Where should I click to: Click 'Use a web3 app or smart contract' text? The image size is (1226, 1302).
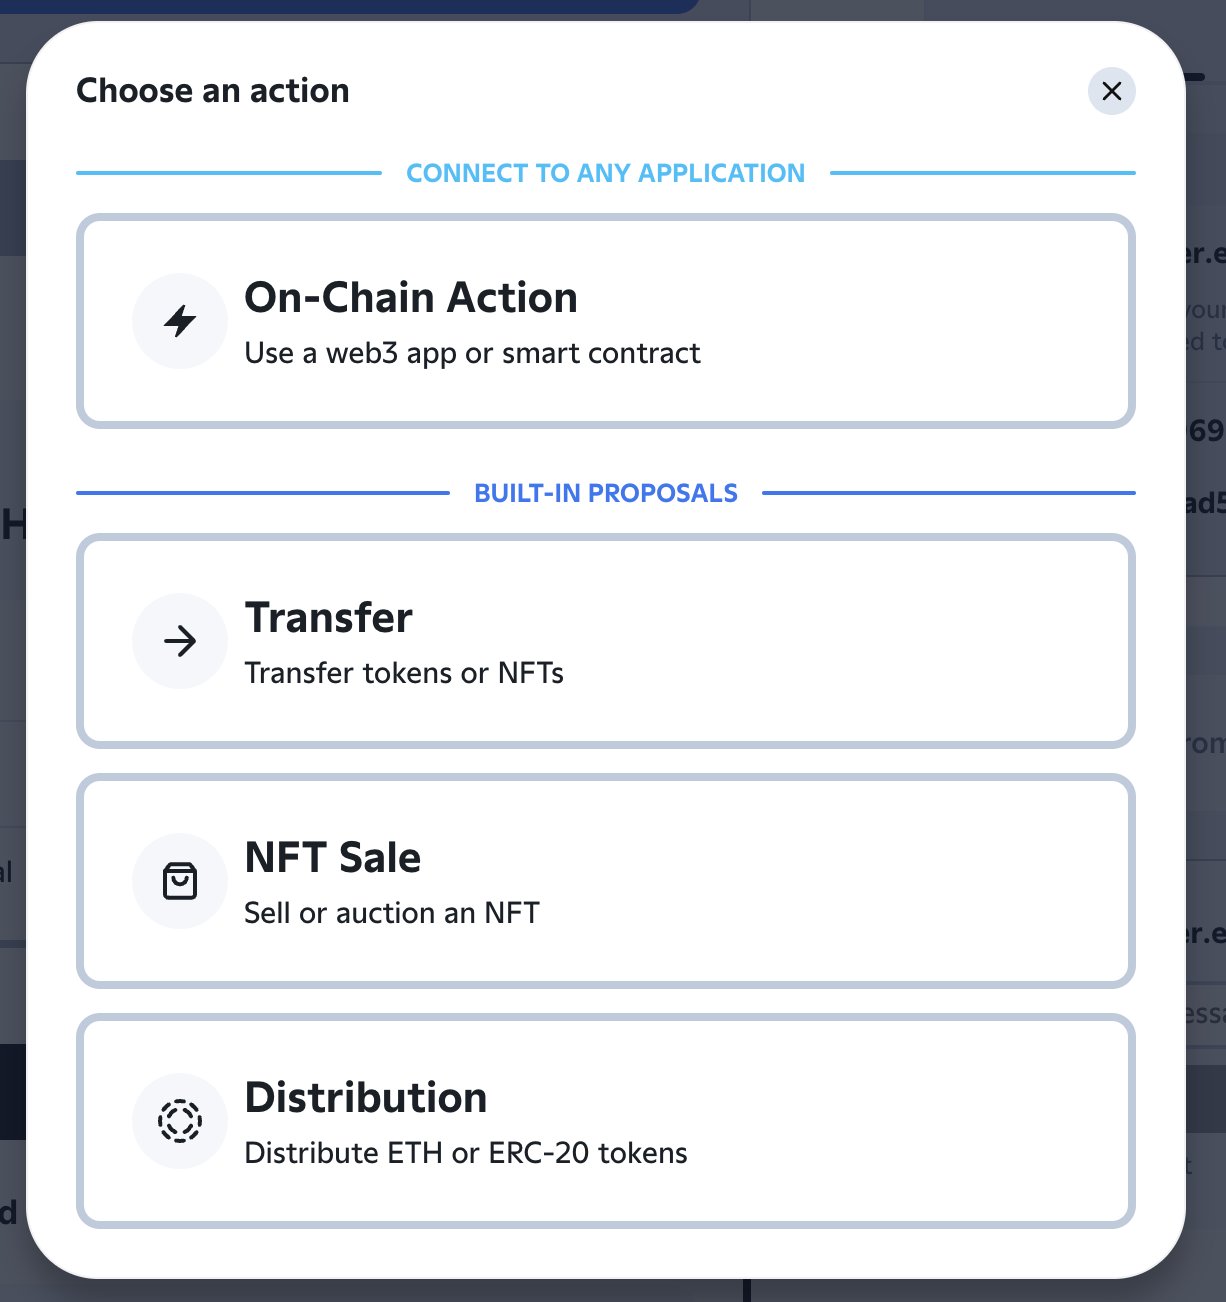(x=472, y=353)
